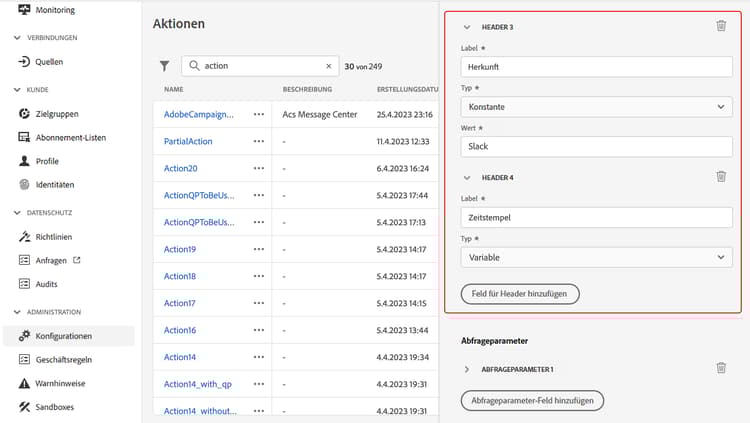Delete Header 4 with trash icon
The height and width of the screenshot is (423, 750).
(x=721, y=177)
